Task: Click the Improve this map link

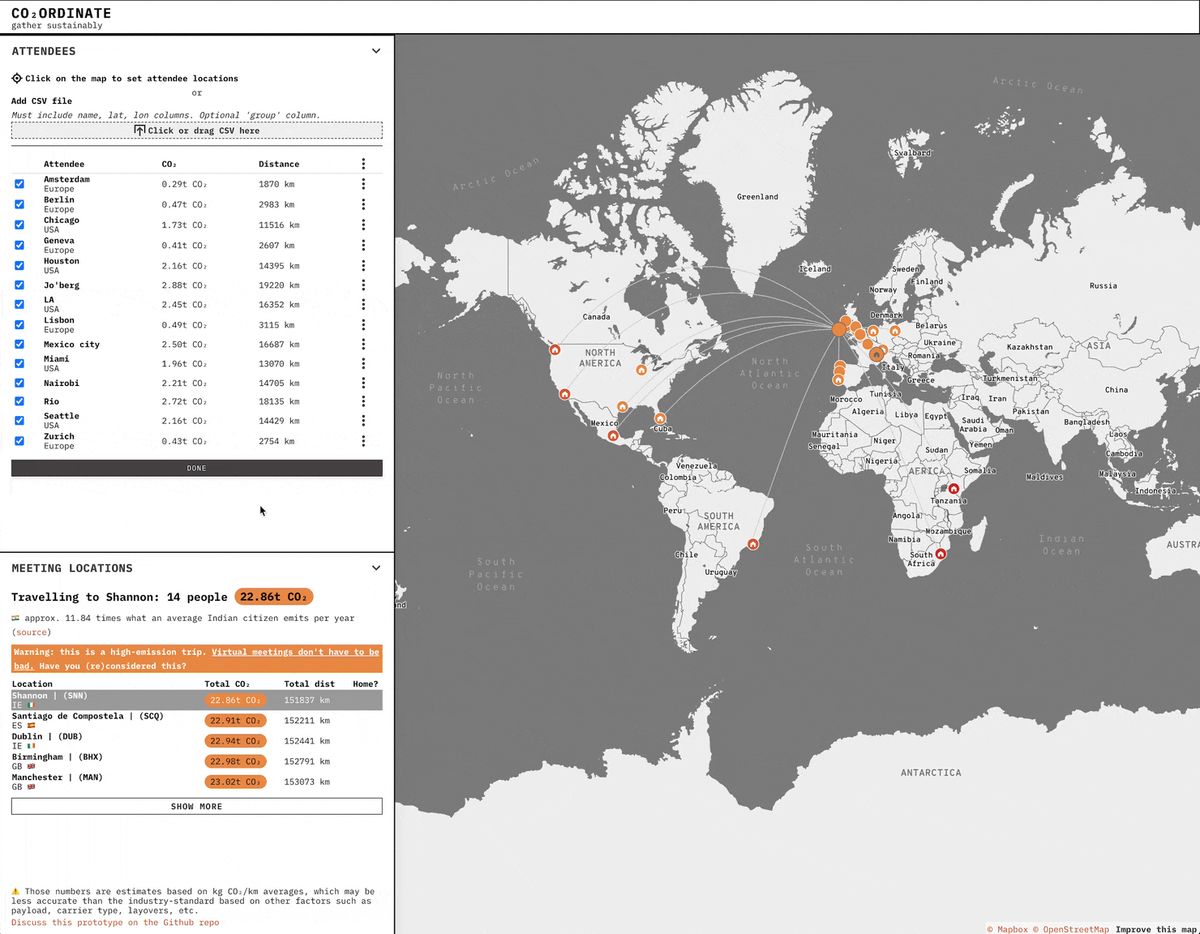Action: click(x=1156, y=929)
